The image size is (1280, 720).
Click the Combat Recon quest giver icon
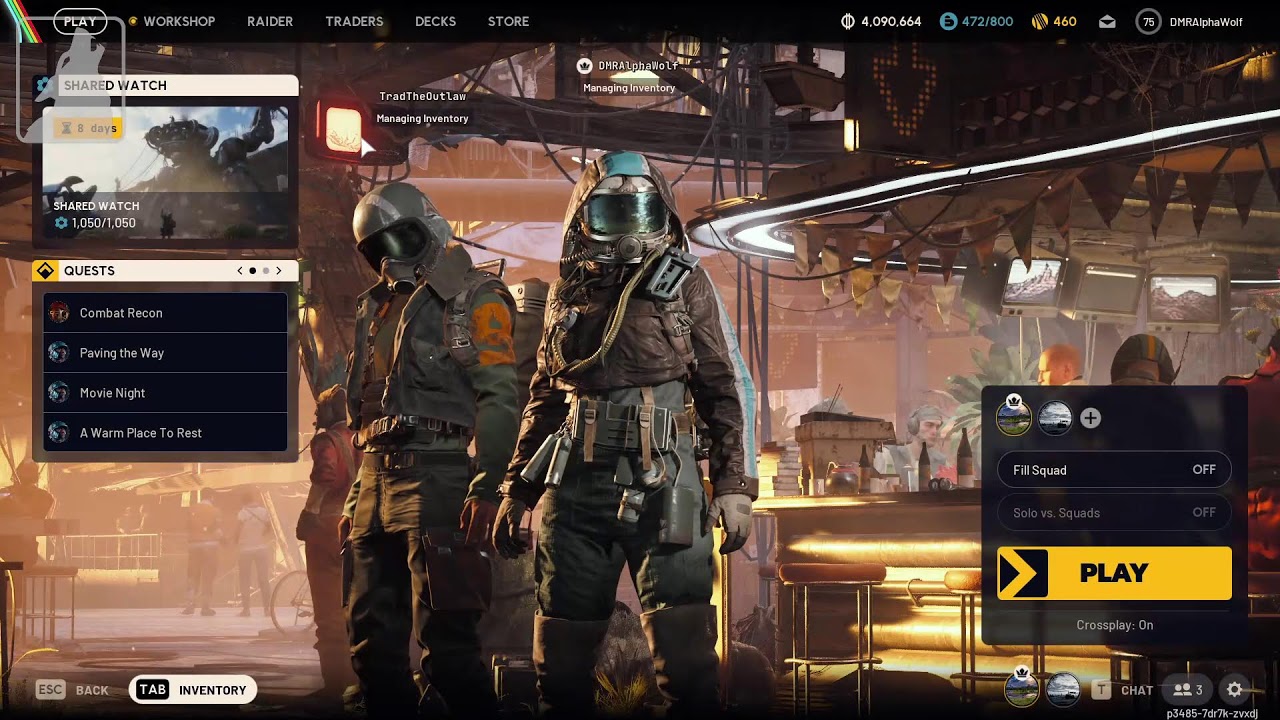[59, 313]
